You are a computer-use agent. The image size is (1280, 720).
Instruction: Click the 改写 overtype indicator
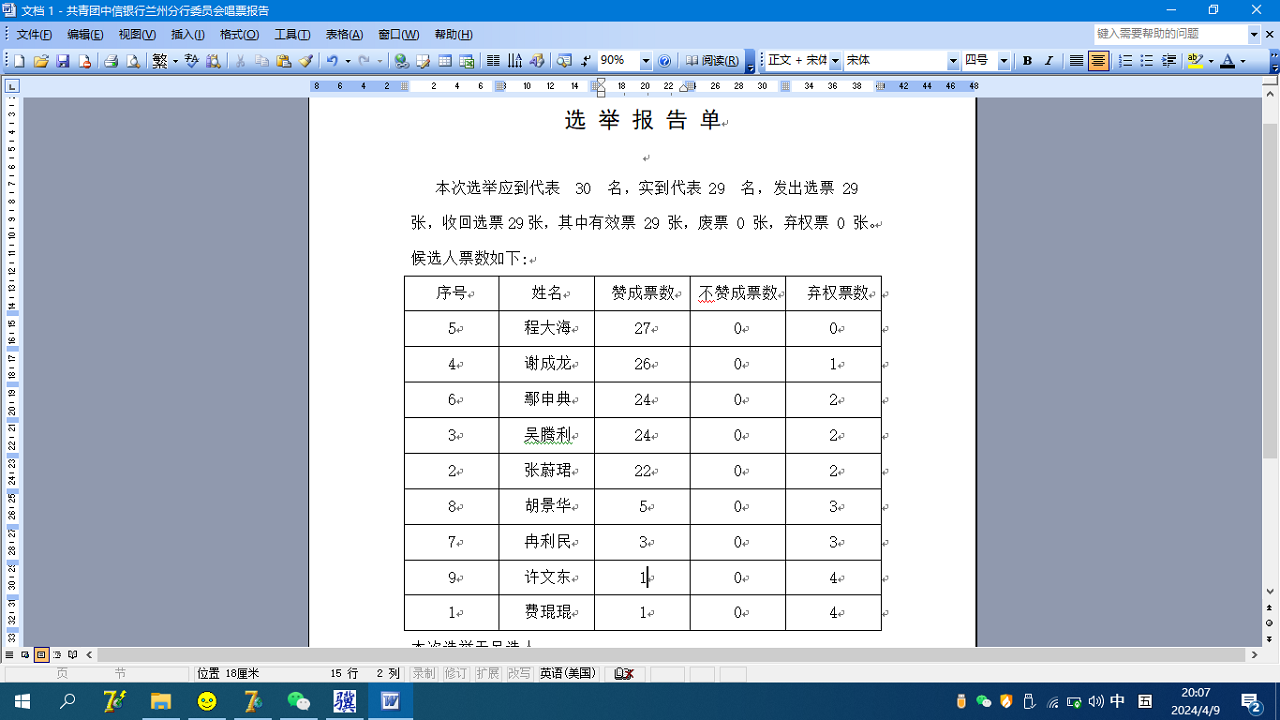(x=518, y=674)
